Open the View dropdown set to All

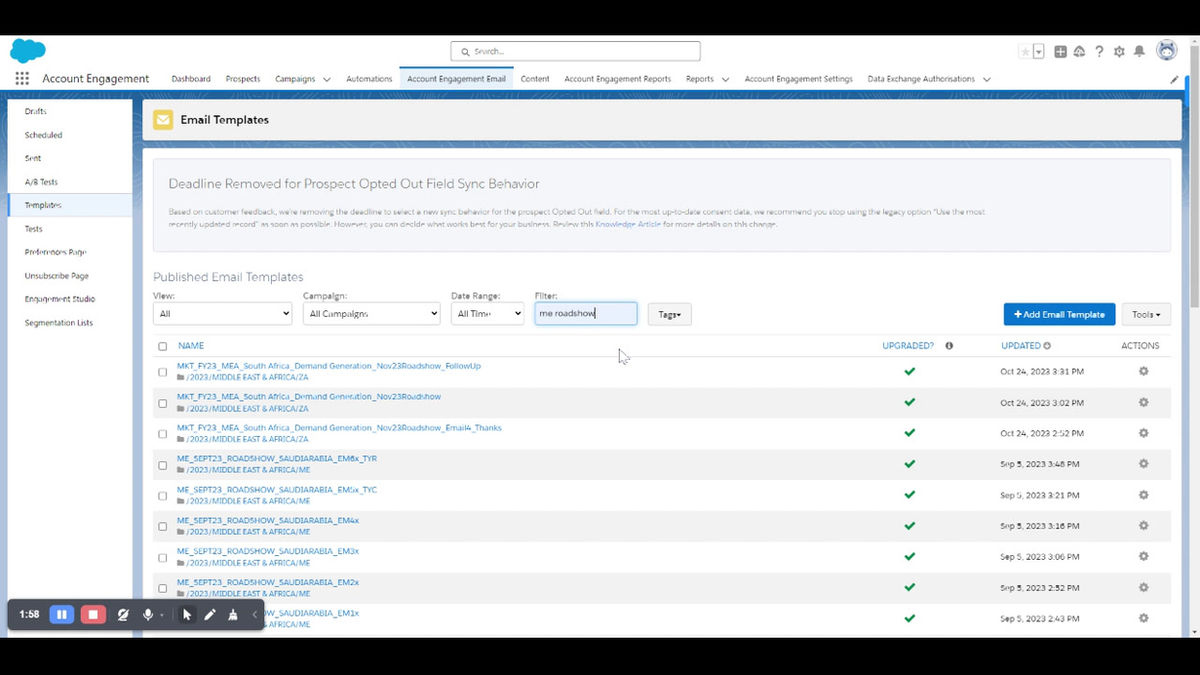coord(222,313)
